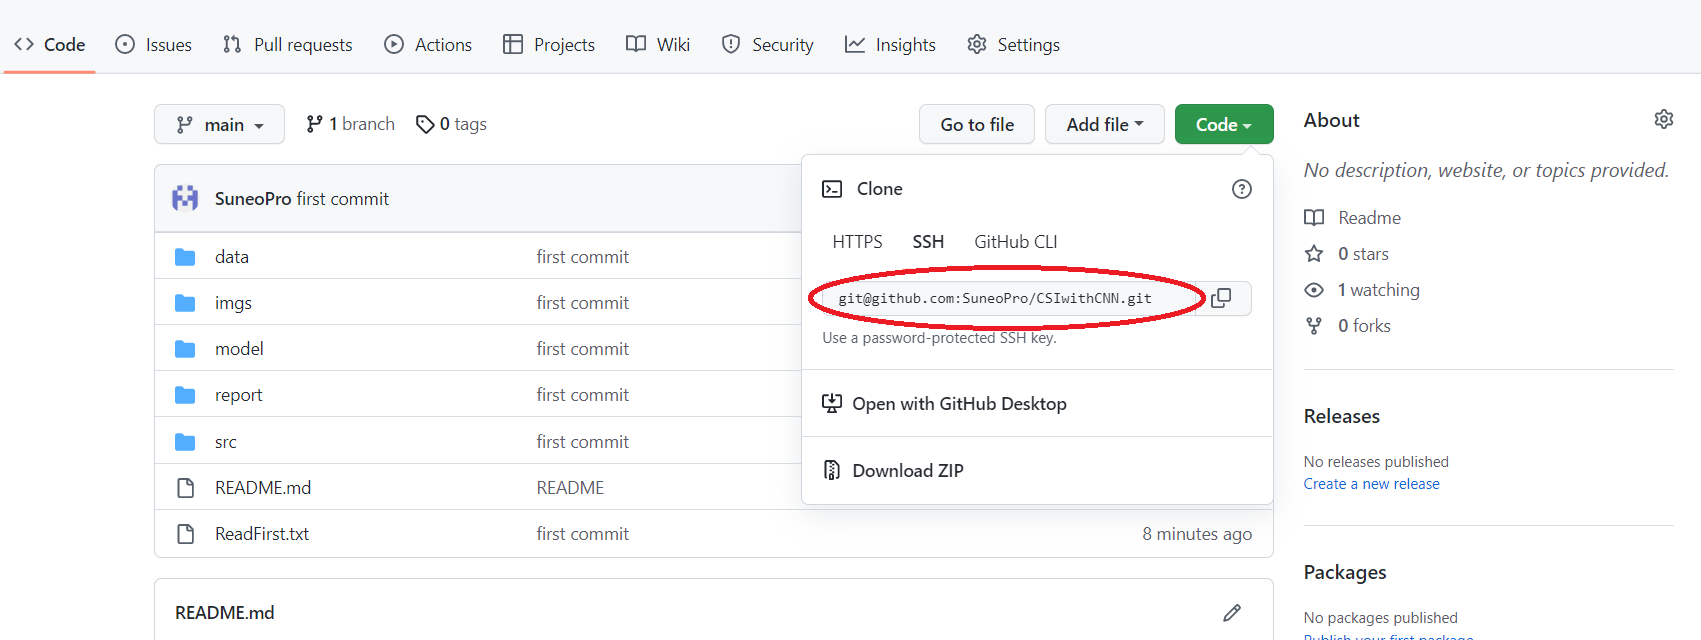Click the model folder icon
This screenshot has width=1701, height=640.
pos(185,349)
